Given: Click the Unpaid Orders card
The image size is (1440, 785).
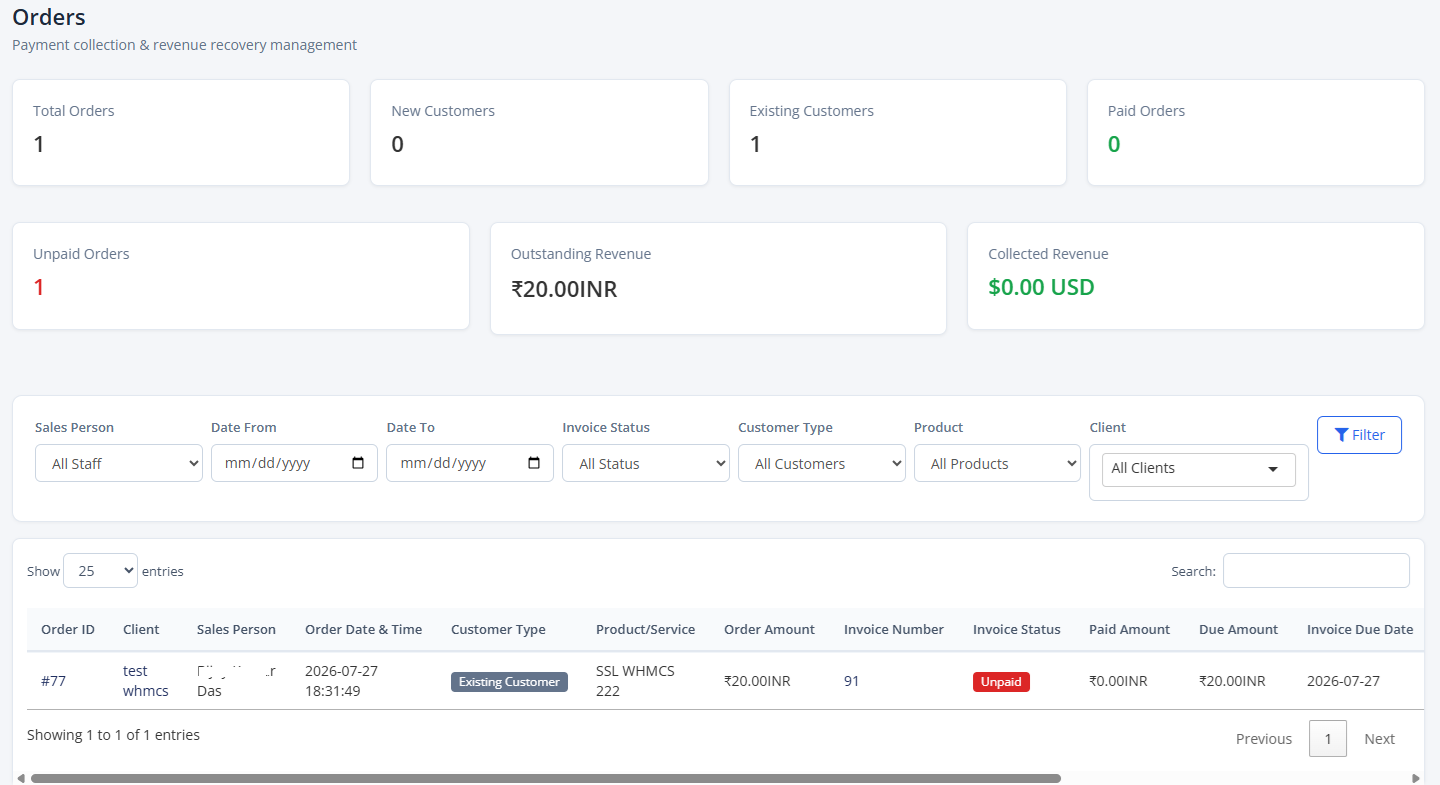Looking at the screenshot, I should (241, 276).
